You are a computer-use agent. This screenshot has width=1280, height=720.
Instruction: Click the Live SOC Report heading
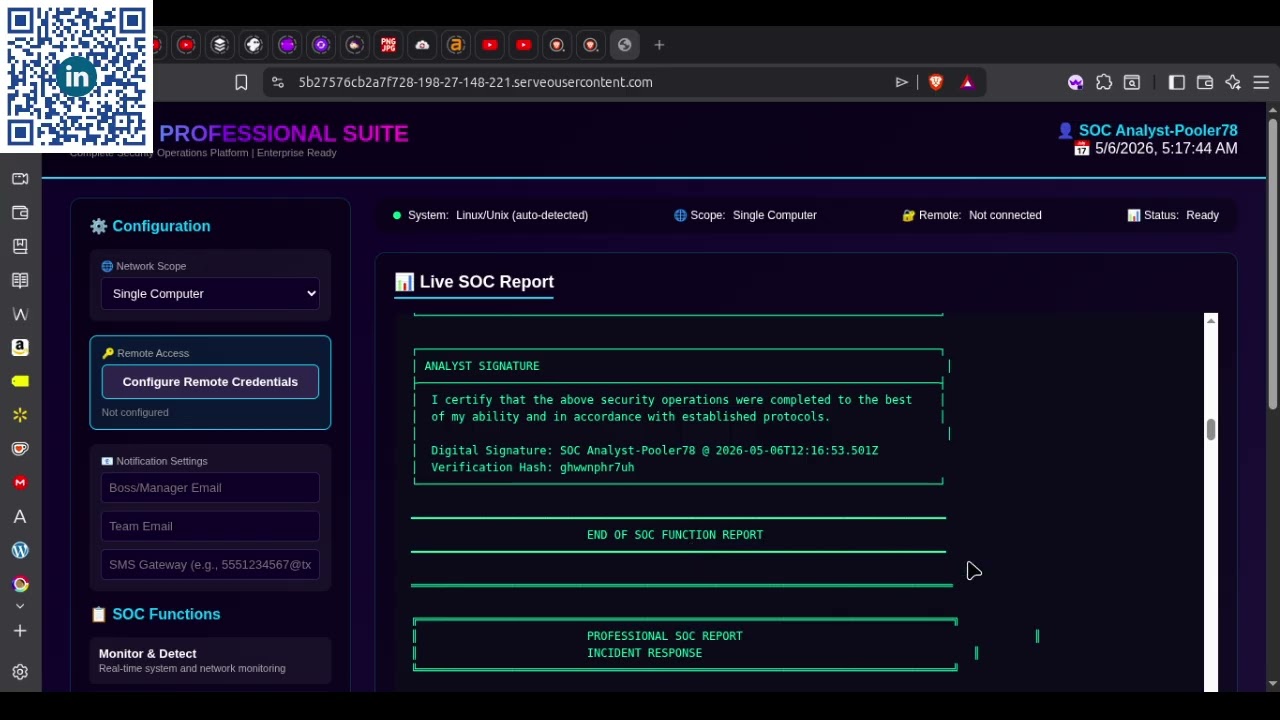[x=474, y=282]
